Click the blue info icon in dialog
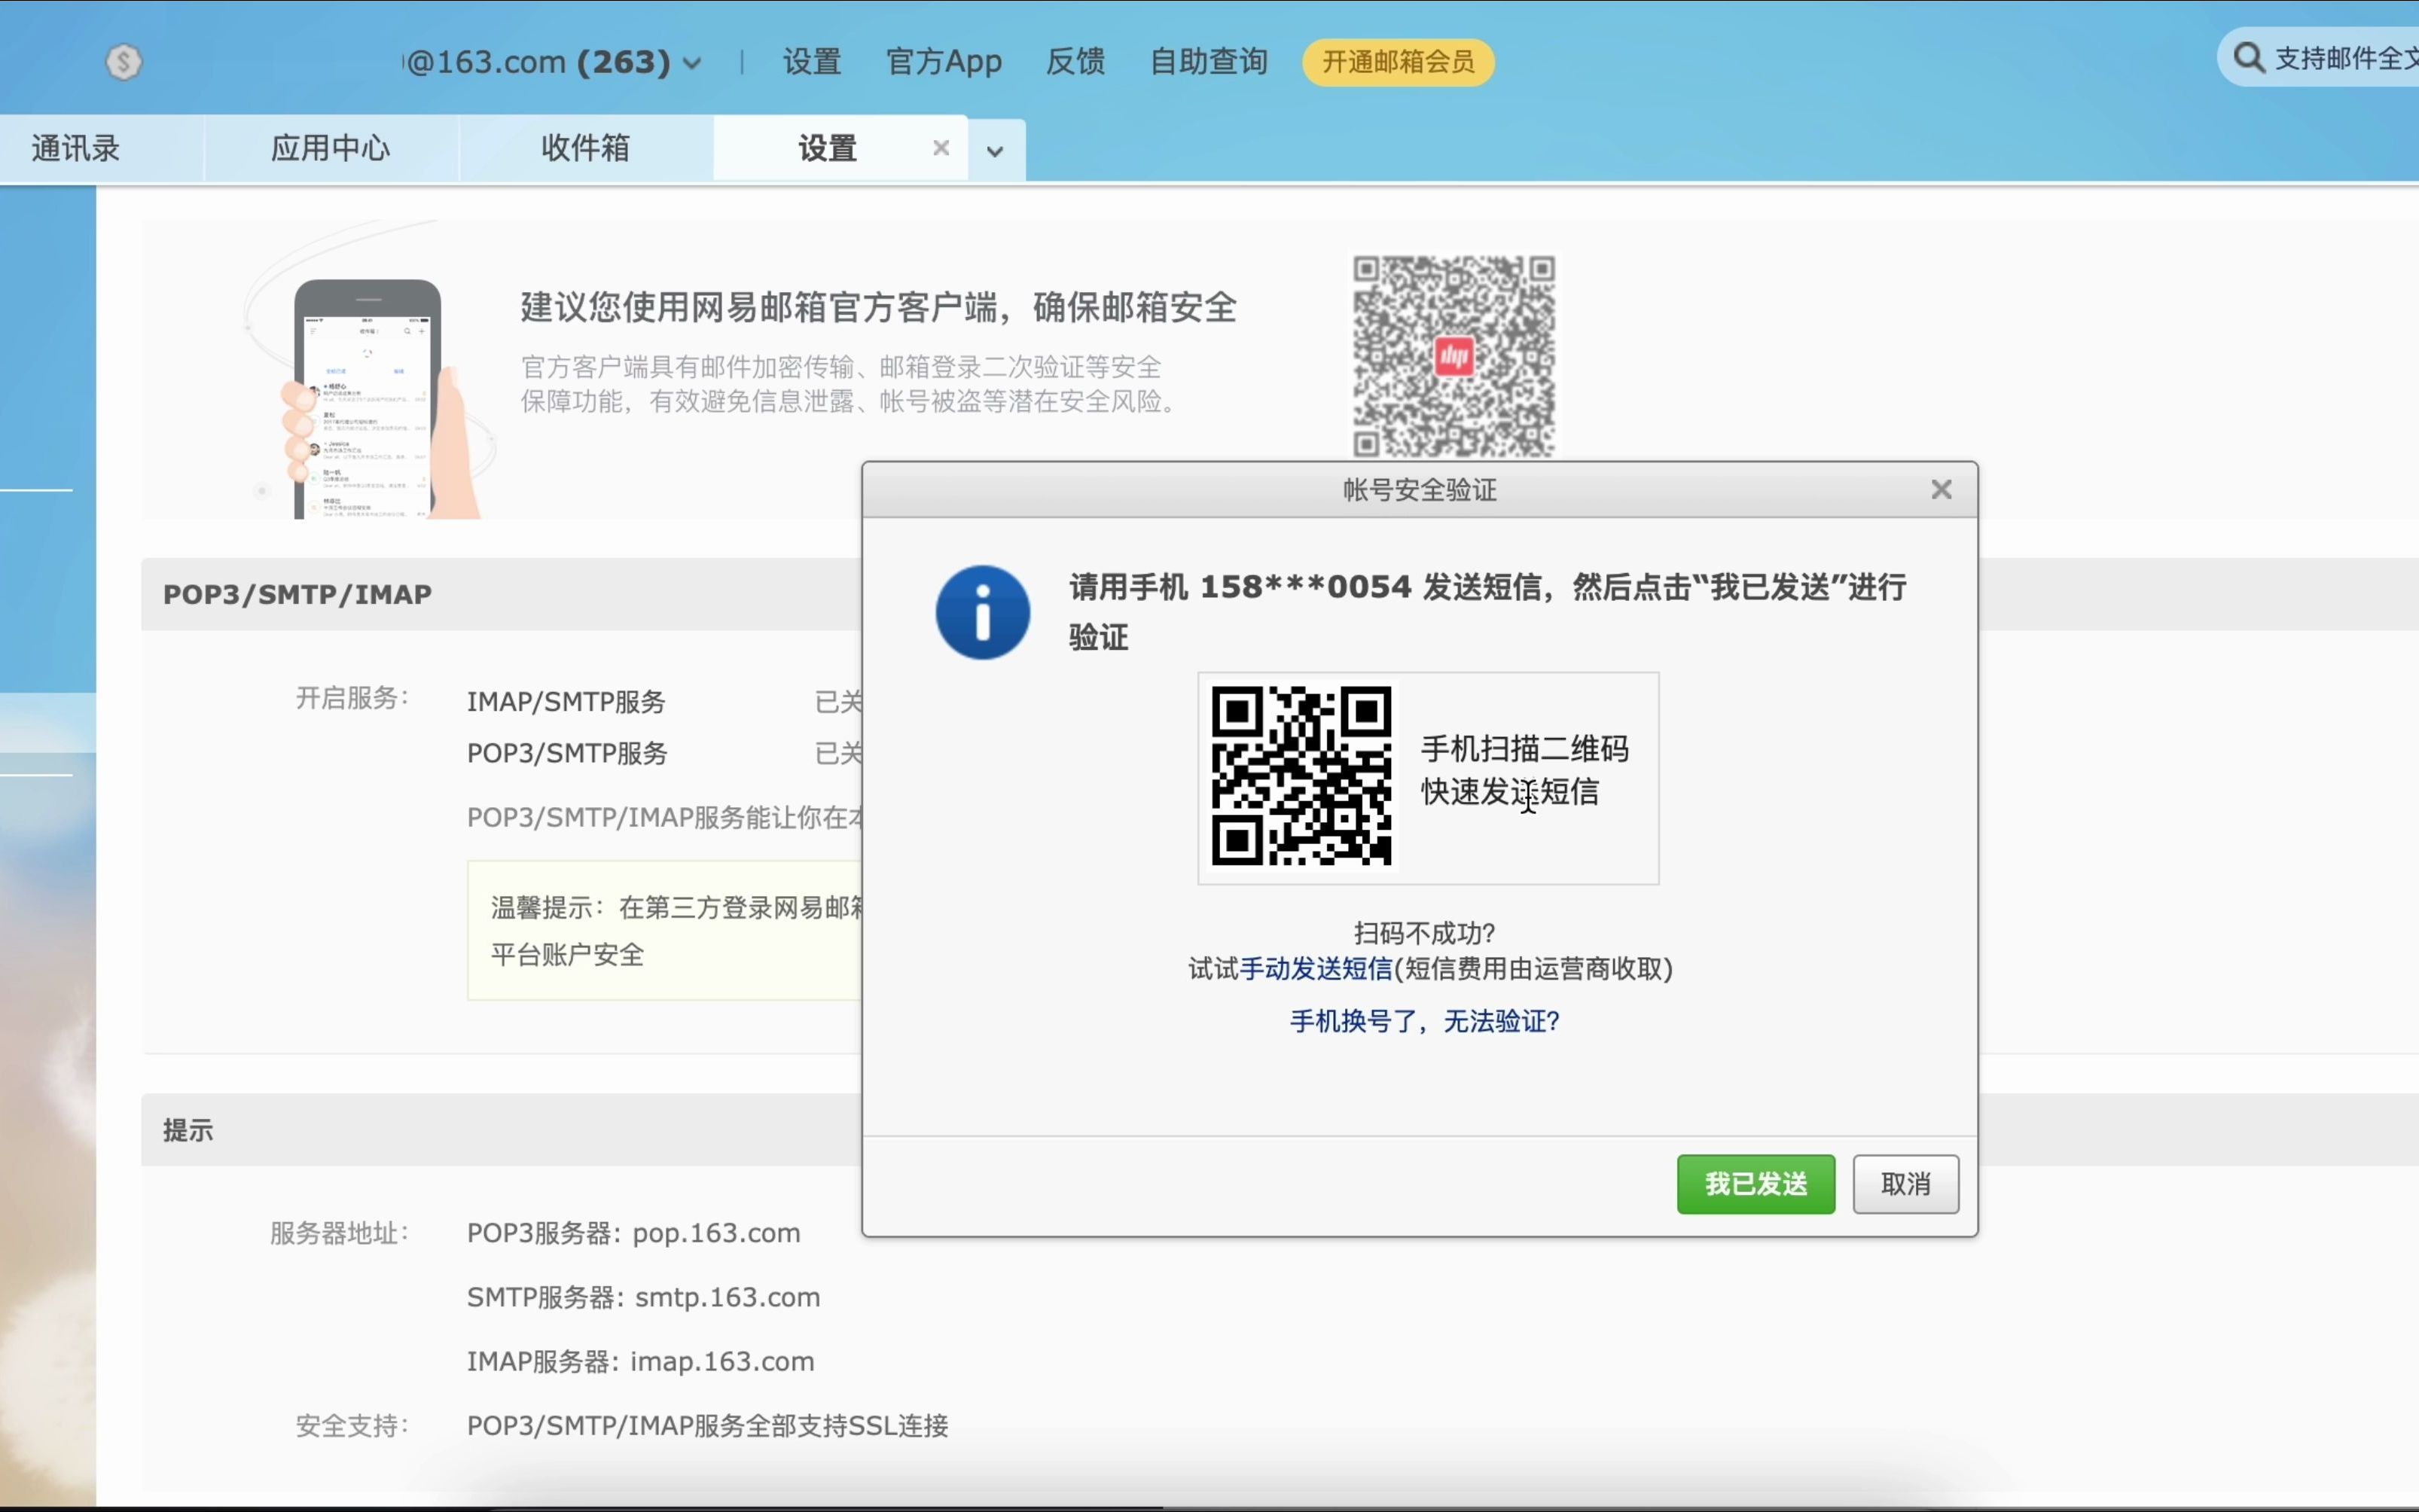The image size is (2419, 1512). (x=982, y=612)
